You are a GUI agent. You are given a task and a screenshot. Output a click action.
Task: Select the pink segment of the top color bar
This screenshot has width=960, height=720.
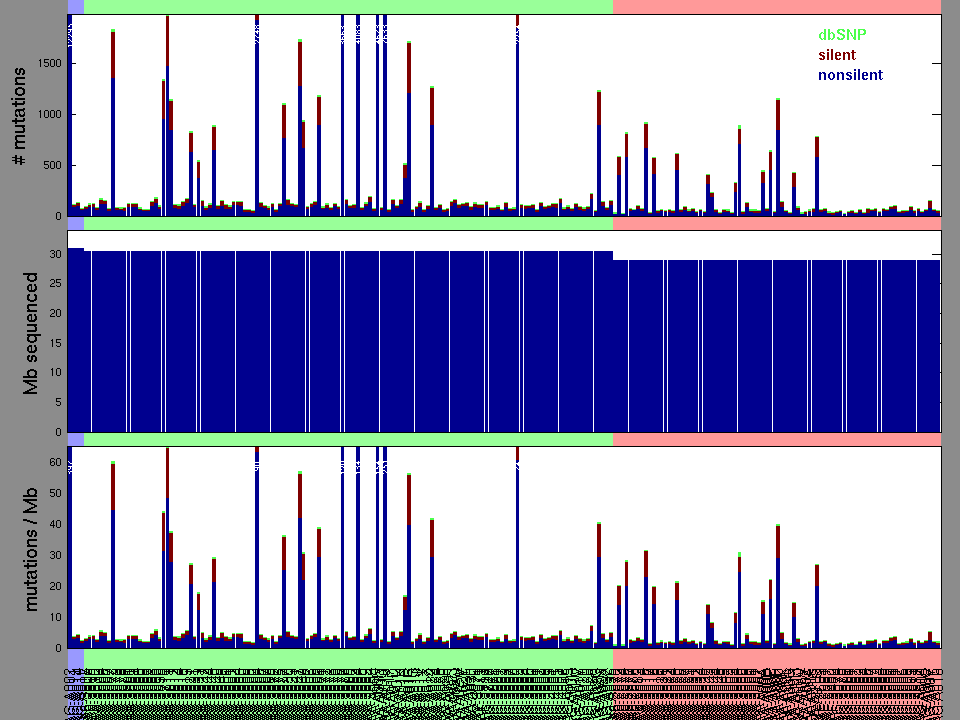[776, 7]
